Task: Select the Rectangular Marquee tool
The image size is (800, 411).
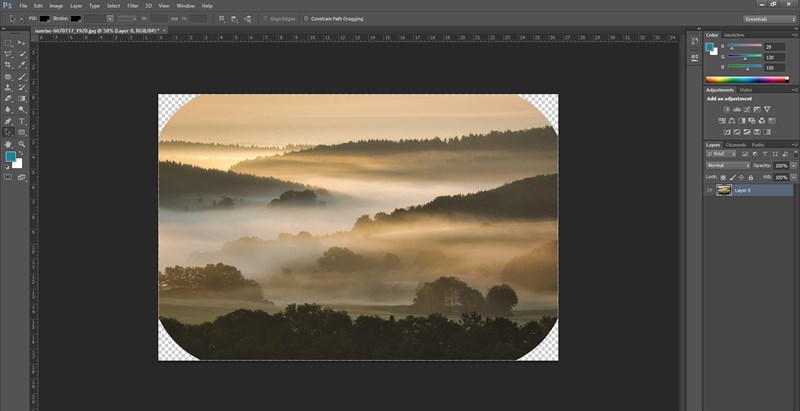Action: click(x=9, y=43)
